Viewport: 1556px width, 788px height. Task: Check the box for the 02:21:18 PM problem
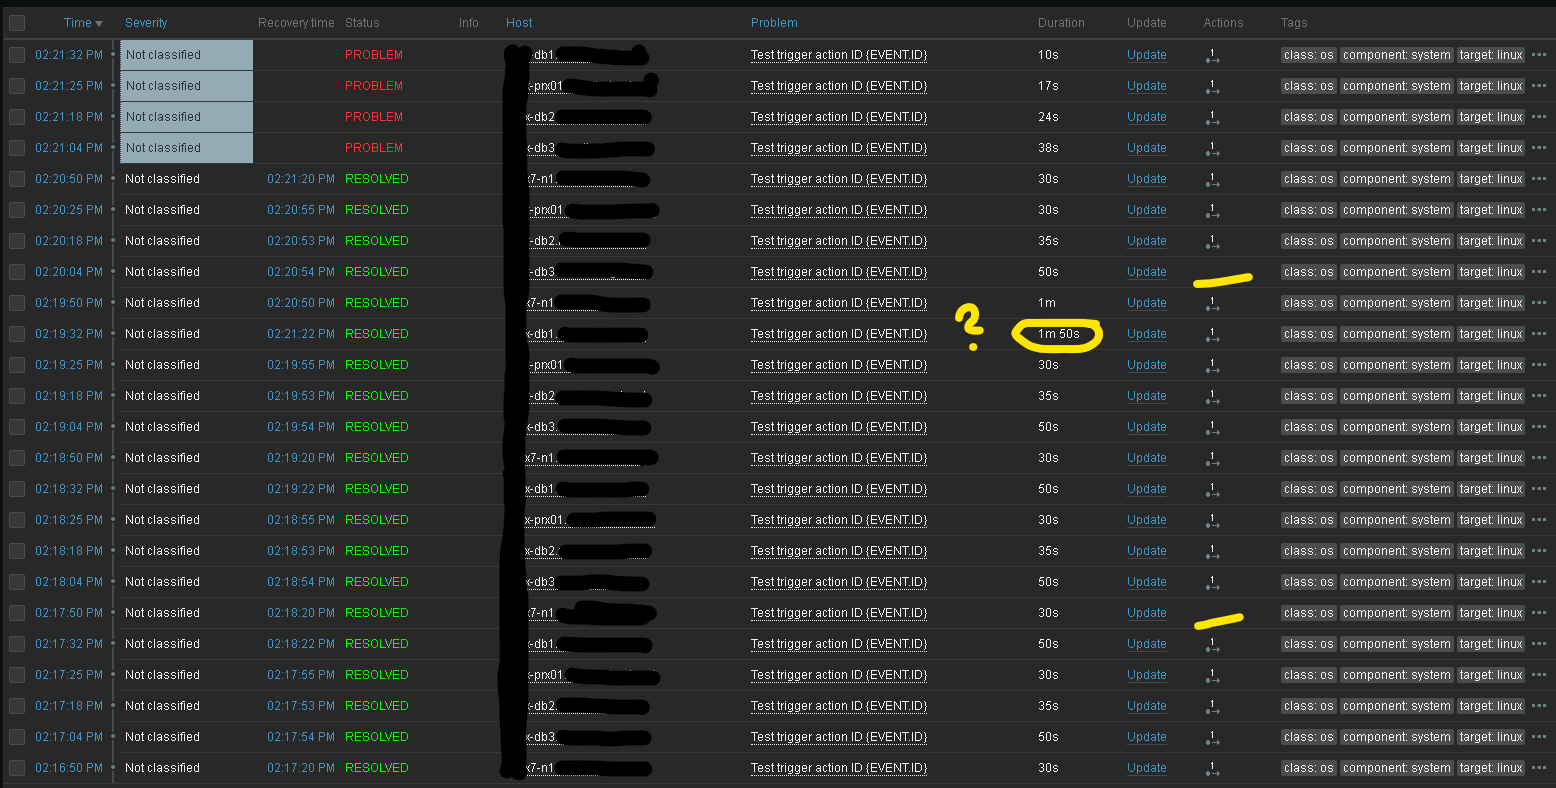17,117
